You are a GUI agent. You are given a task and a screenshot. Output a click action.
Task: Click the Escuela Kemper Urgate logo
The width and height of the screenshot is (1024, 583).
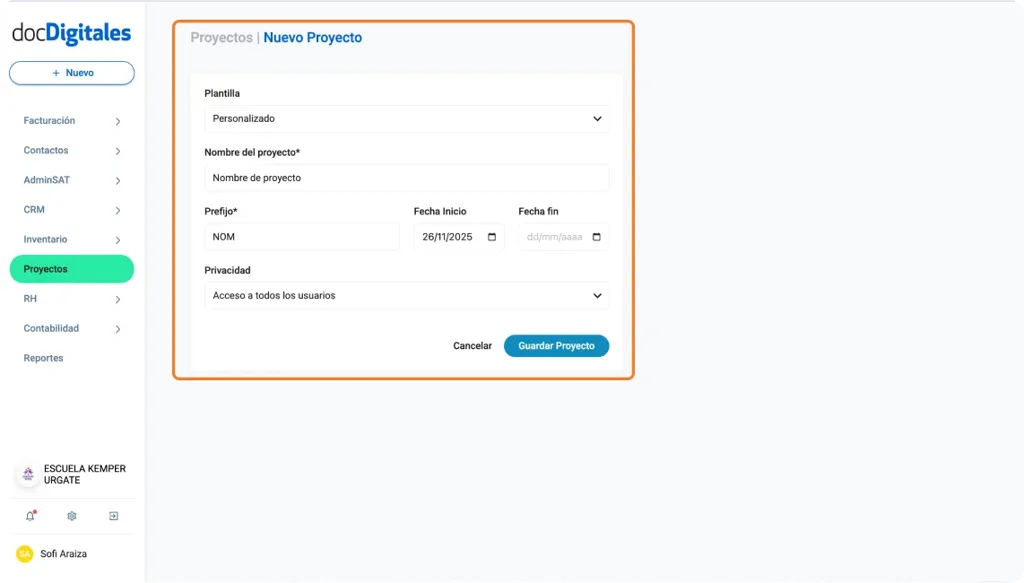point(26,474)
